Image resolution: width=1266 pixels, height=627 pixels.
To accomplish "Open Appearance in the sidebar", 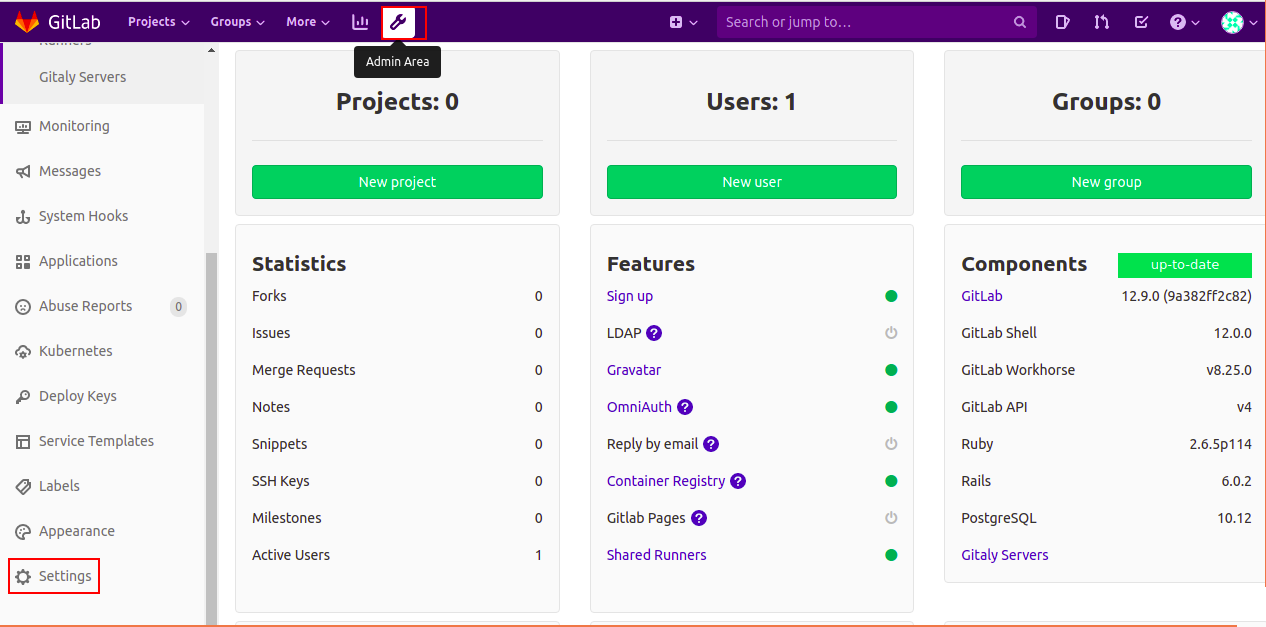I will [x=77, y=531].
